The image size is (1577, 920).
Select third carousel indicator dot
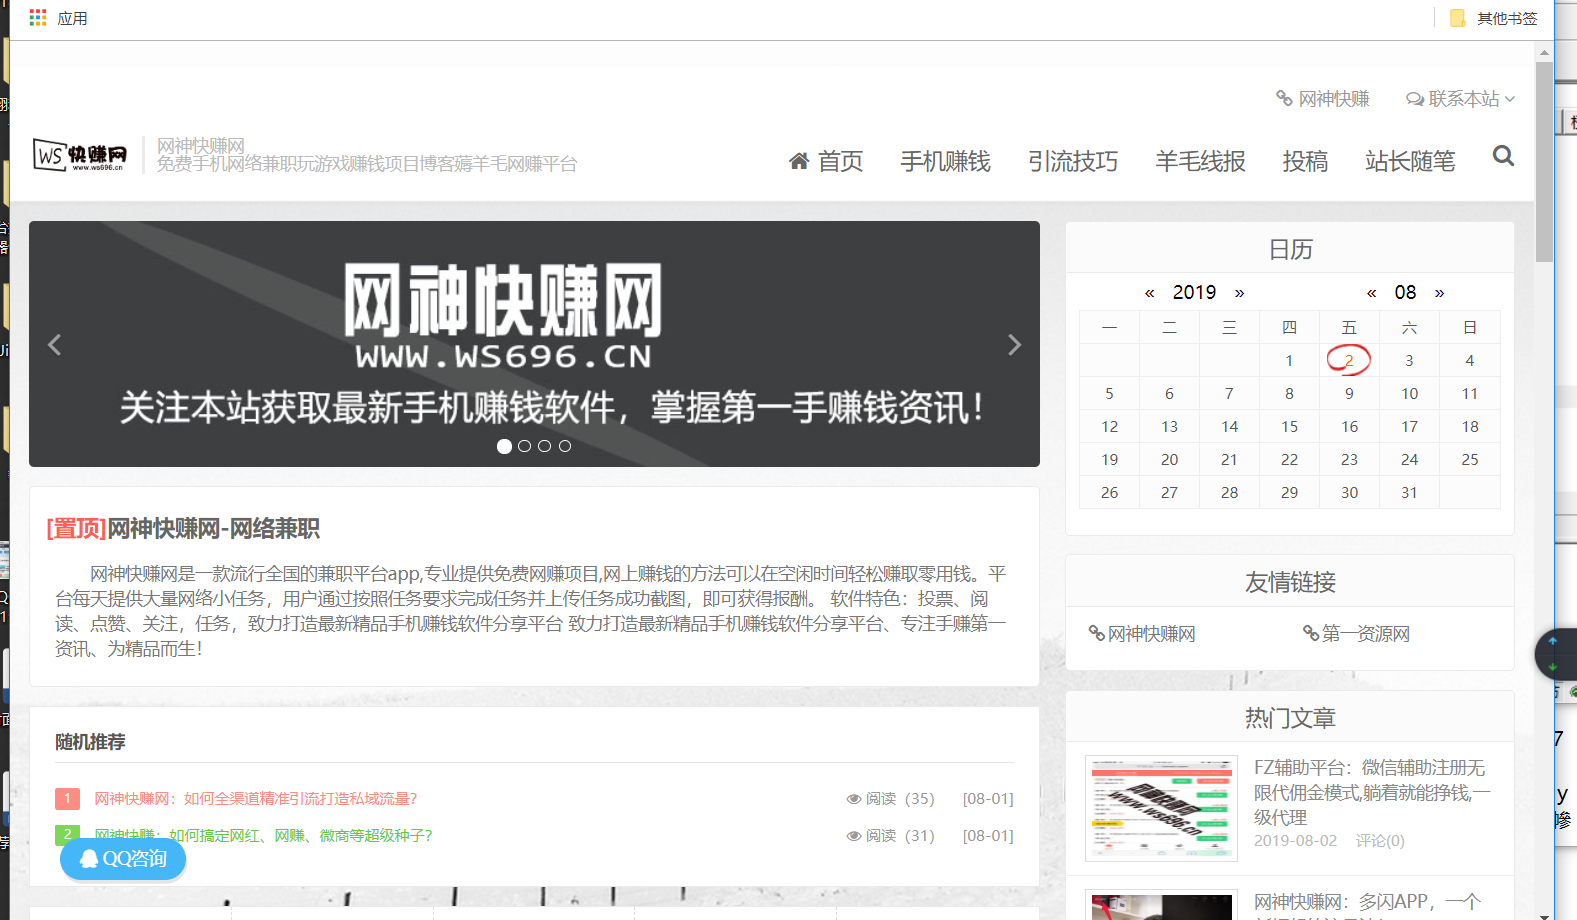[x=544, y=446]
